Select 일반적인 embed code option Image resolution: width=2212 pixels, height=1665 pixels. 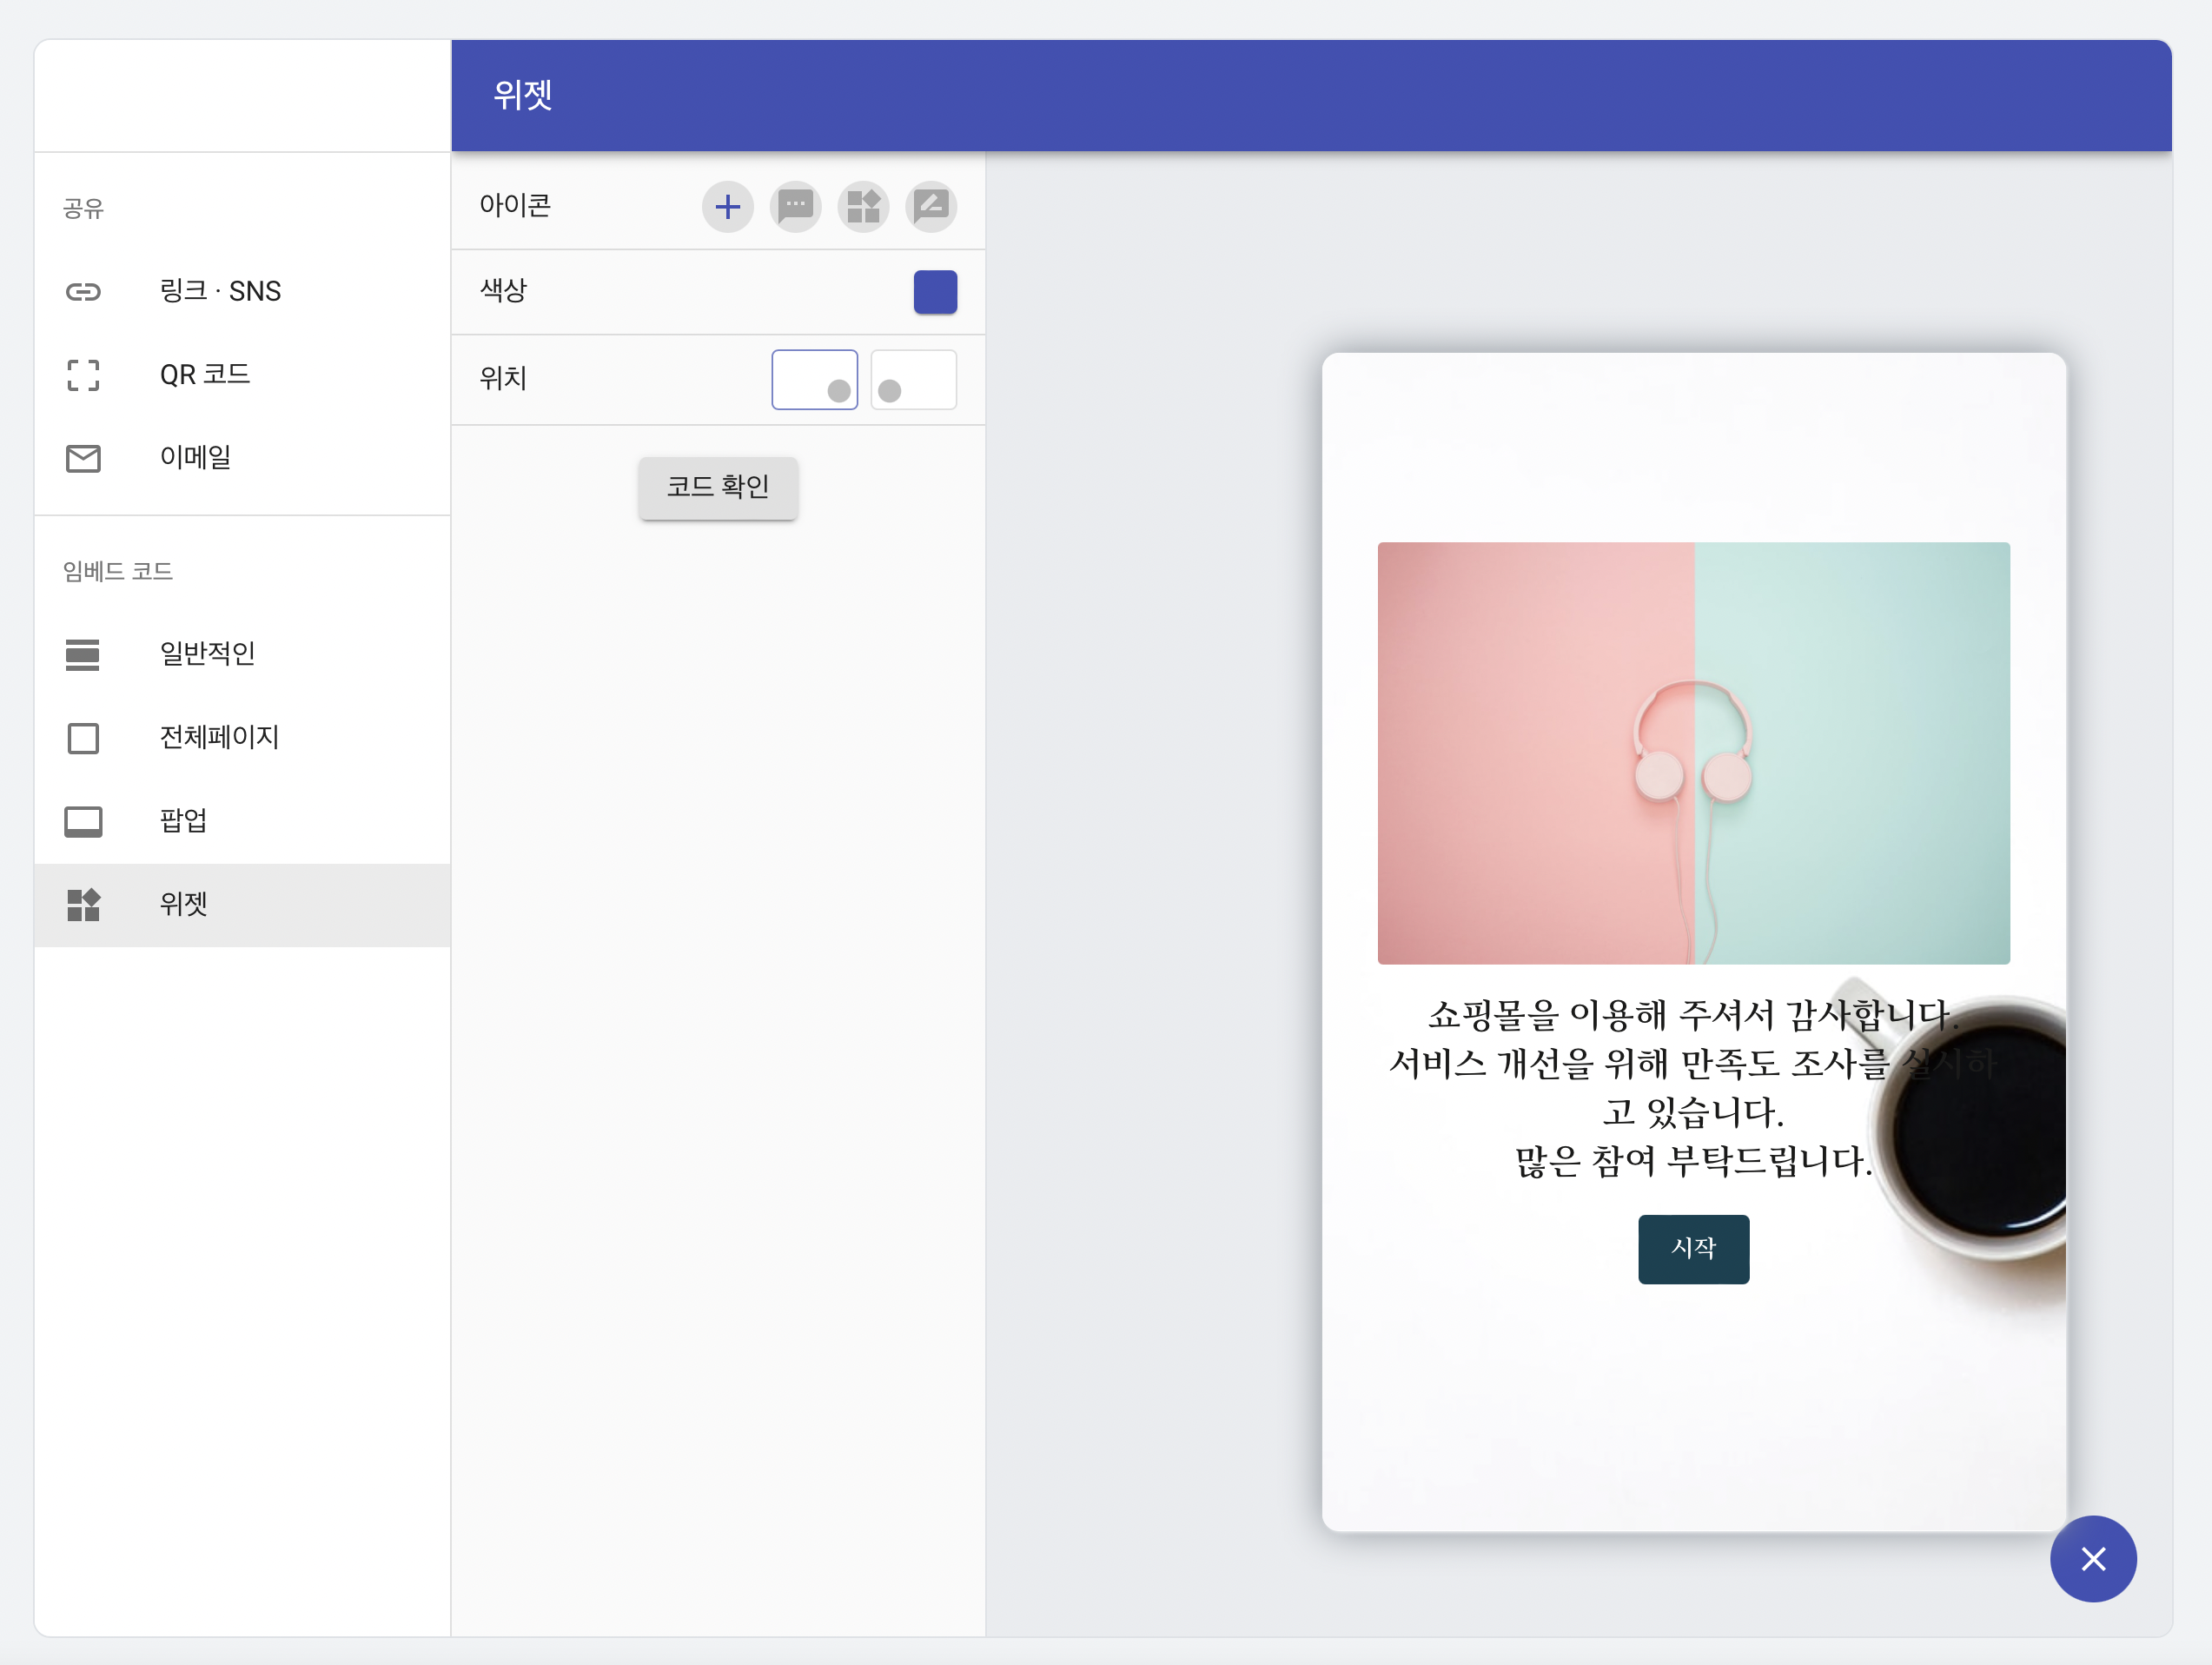coord(242,654)
